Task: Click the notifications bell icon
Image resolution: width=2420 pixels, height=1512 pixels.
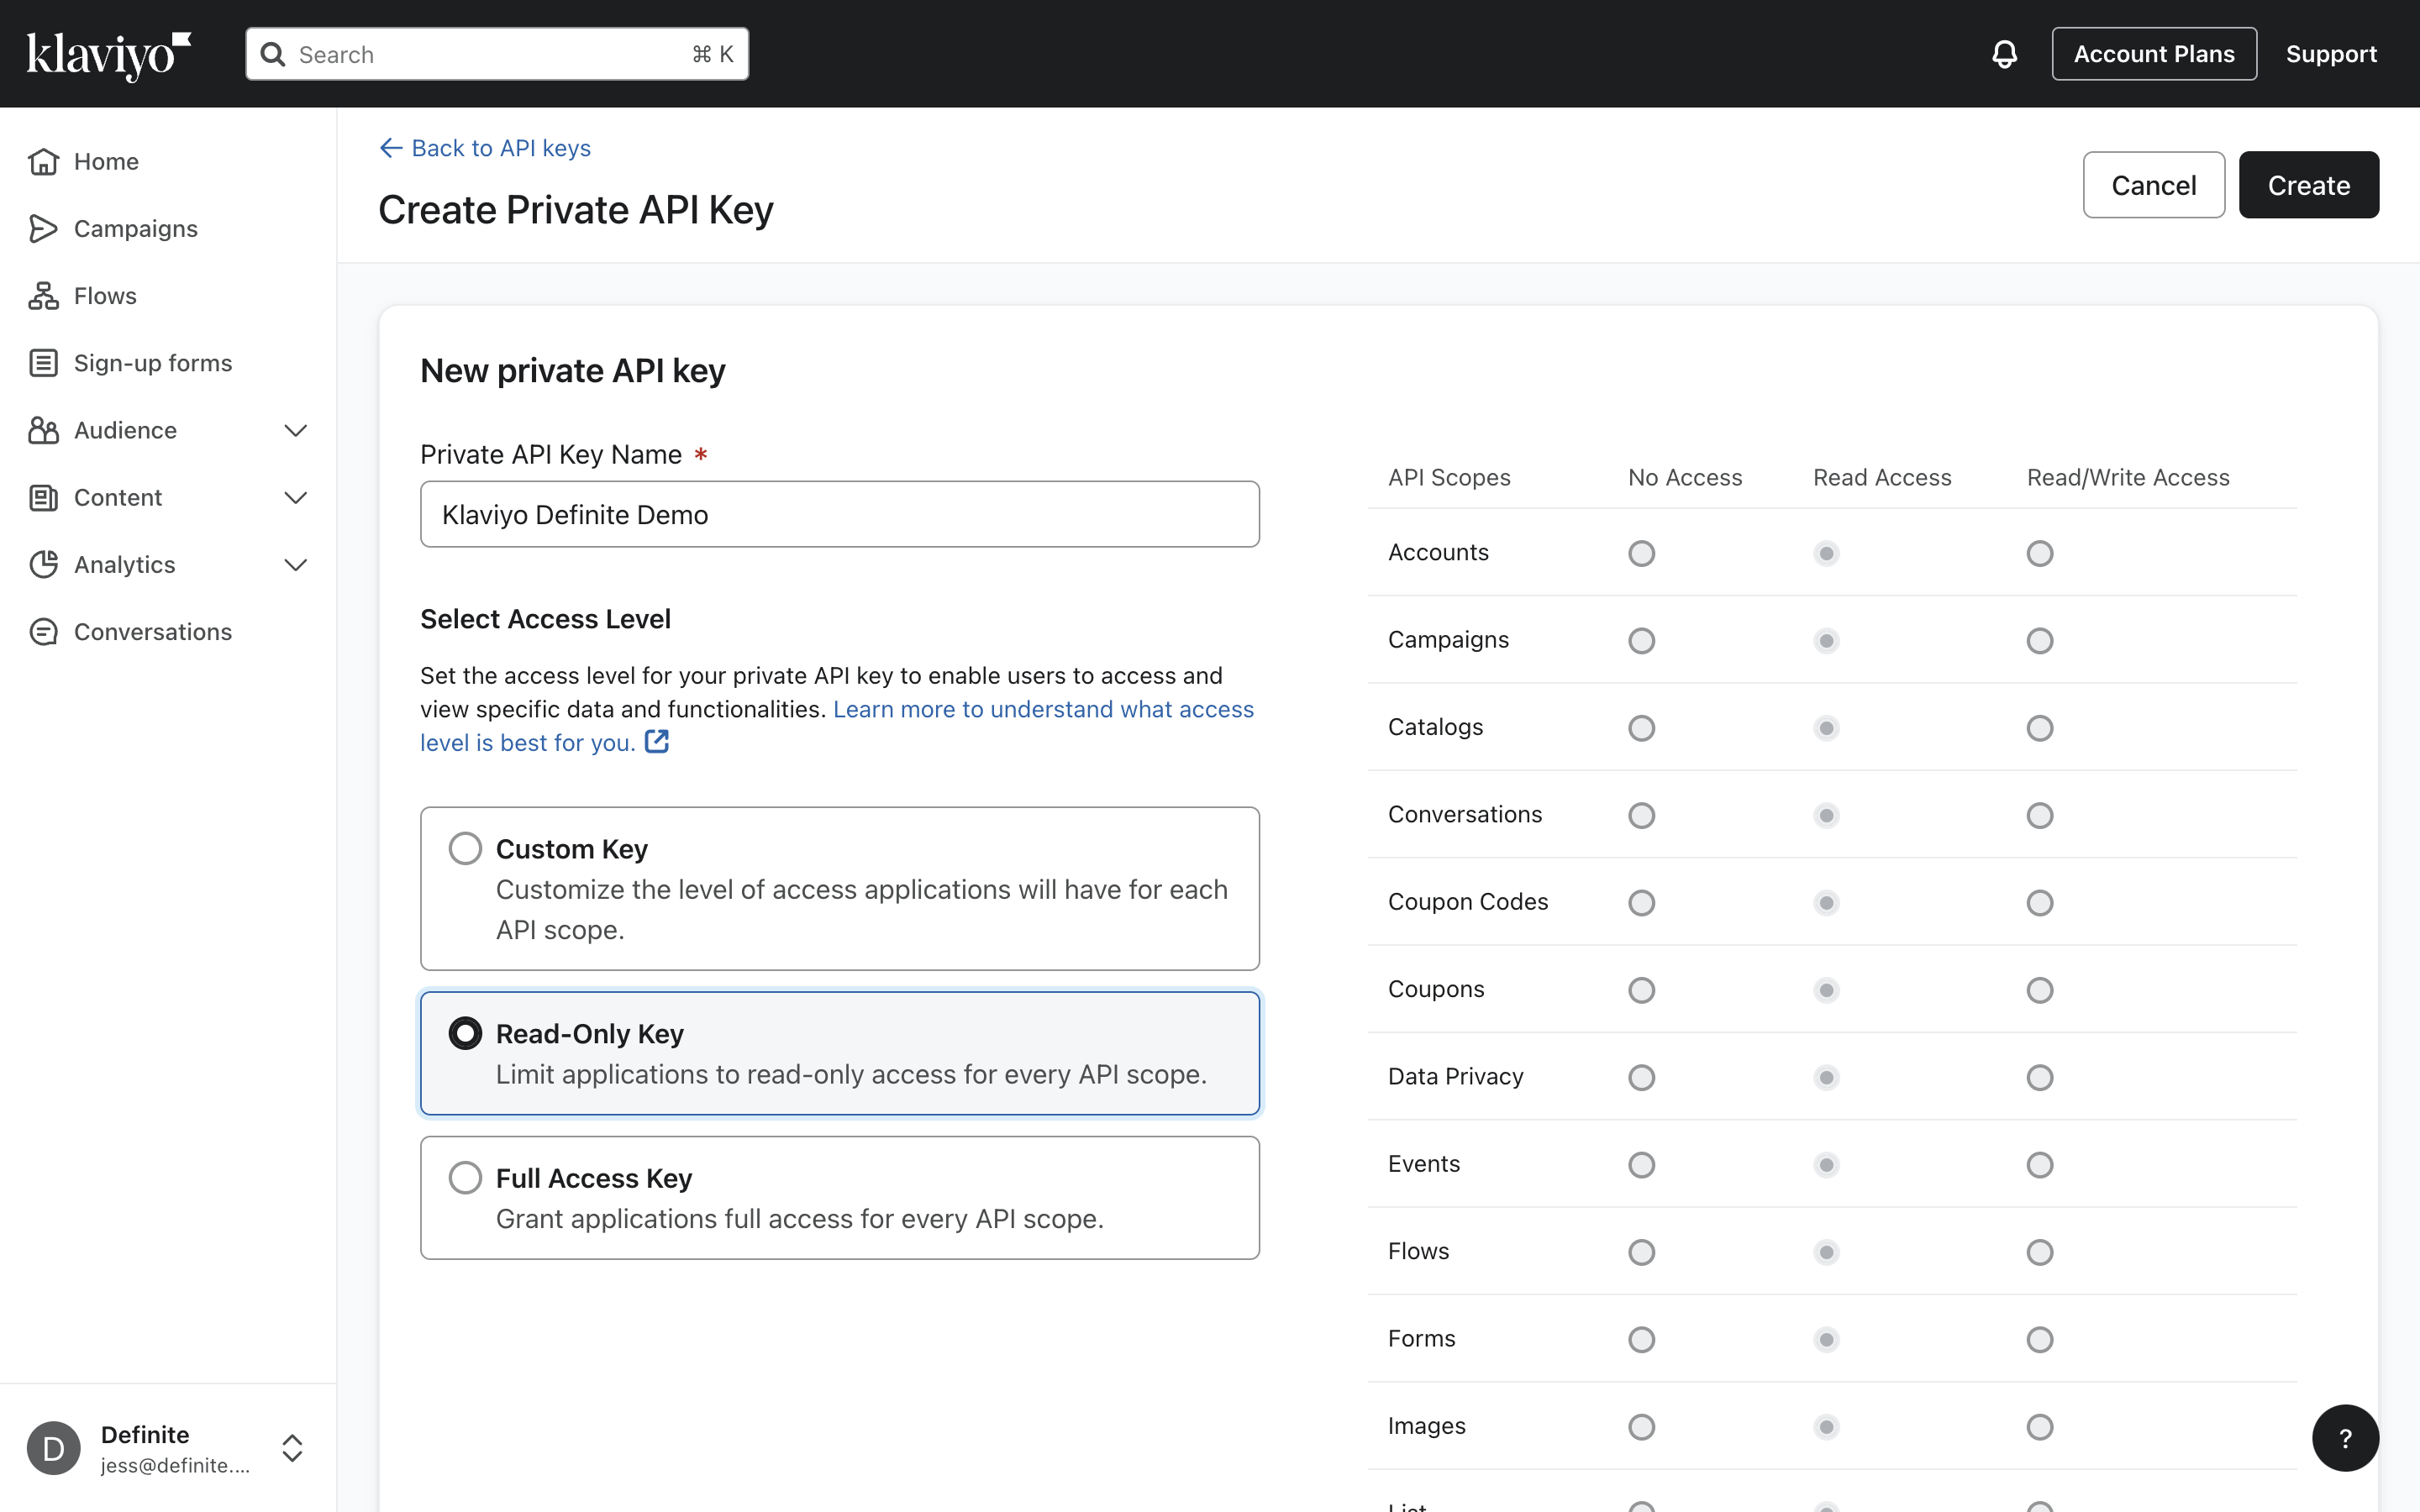Action: 2004,54
